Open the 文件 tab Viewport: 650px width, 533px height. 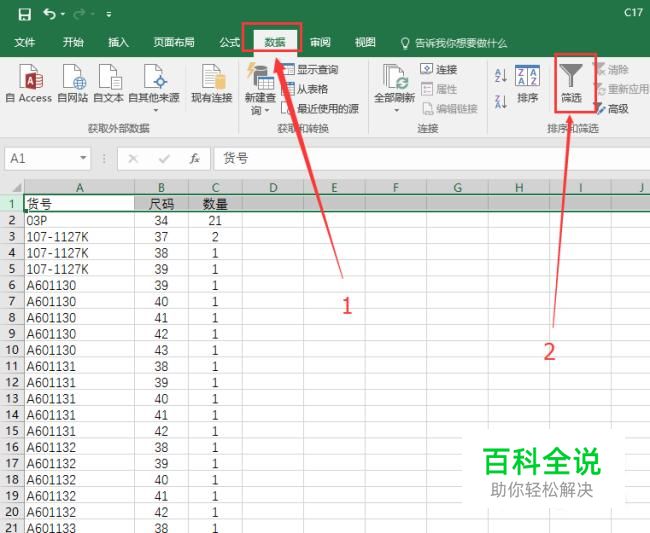point(24,42)
